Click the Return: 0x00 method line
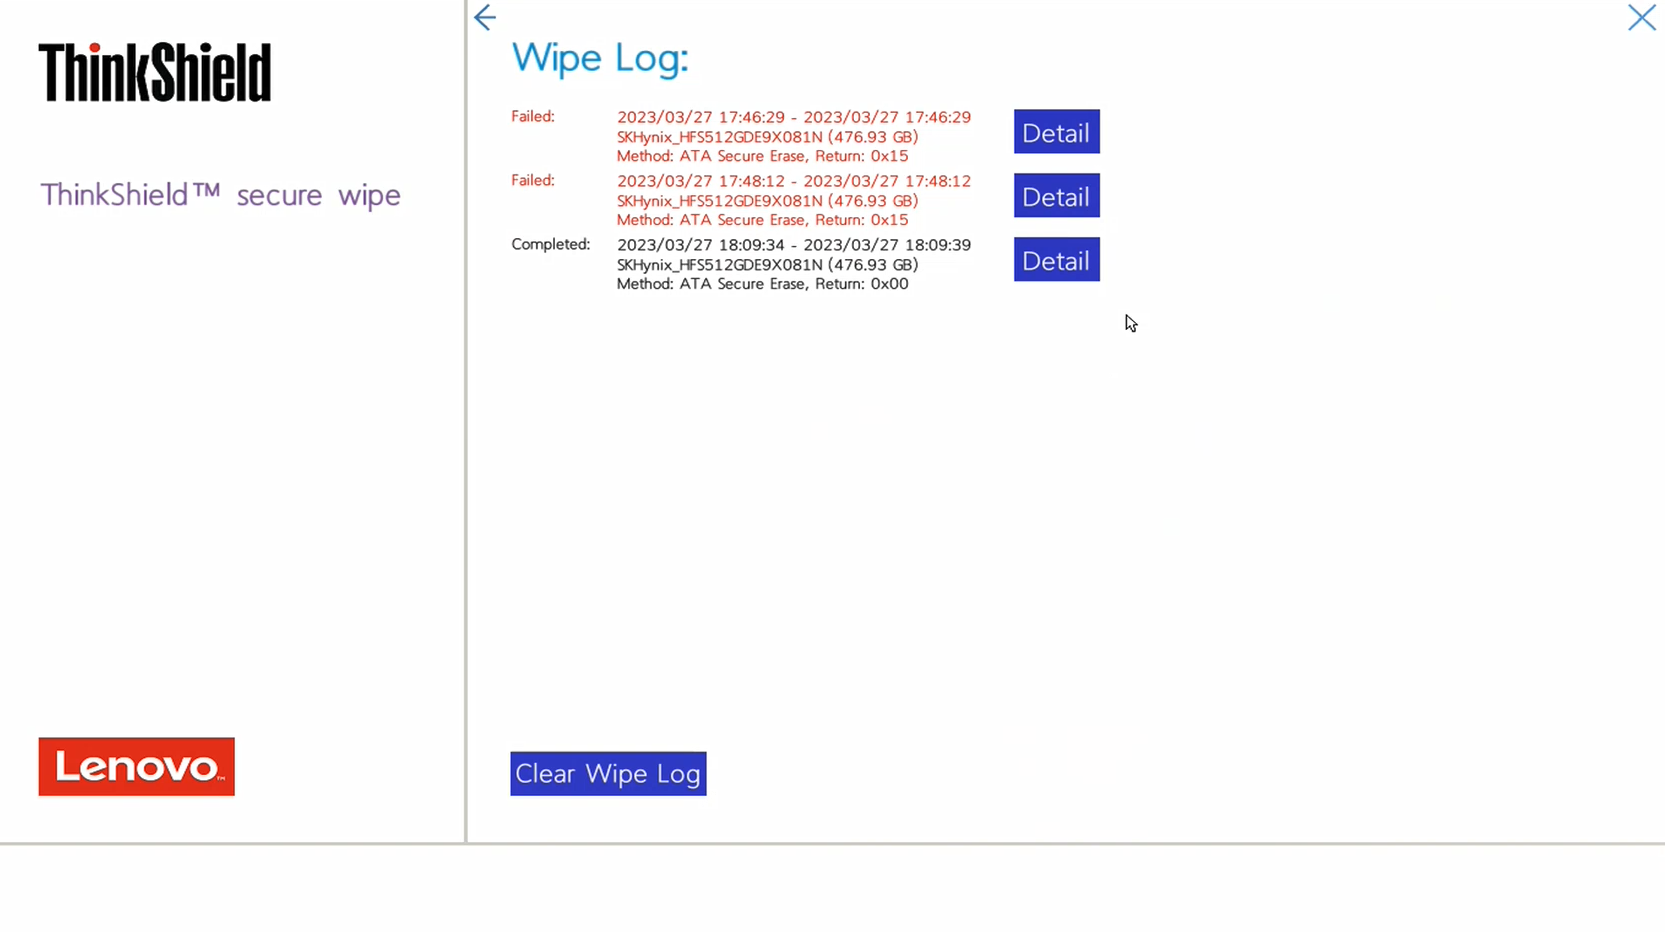 pyautogui.click(x=762, y=284)
